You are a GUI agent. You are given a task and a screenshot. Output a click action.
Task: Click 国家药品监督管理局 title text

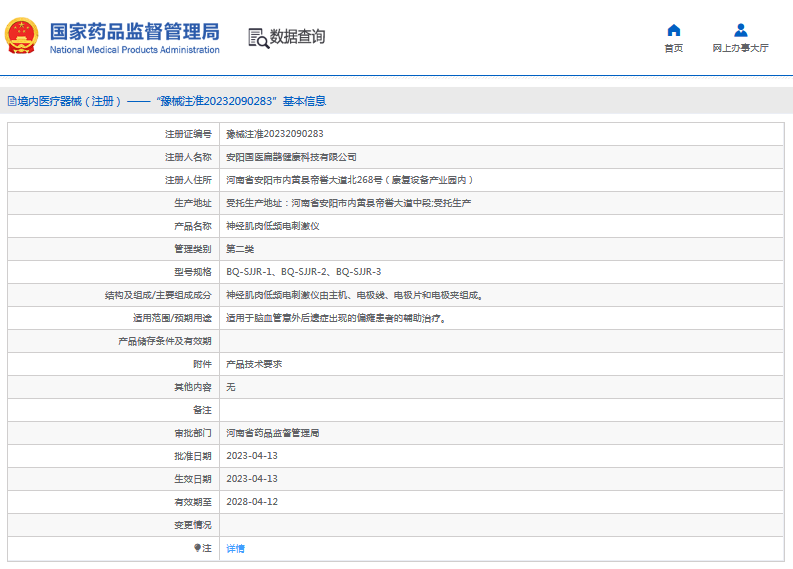tap(135, 31)
